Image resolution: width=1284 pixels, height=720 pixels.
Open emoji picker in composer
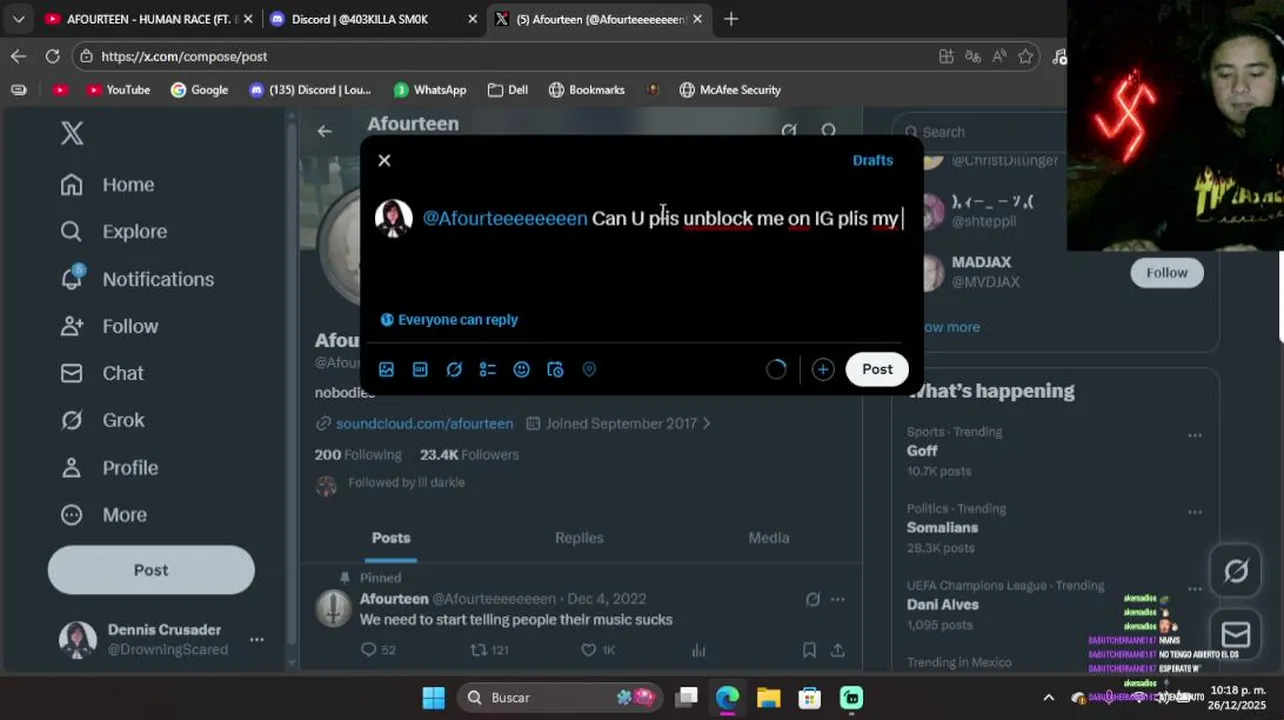click(x=521, y=369)
